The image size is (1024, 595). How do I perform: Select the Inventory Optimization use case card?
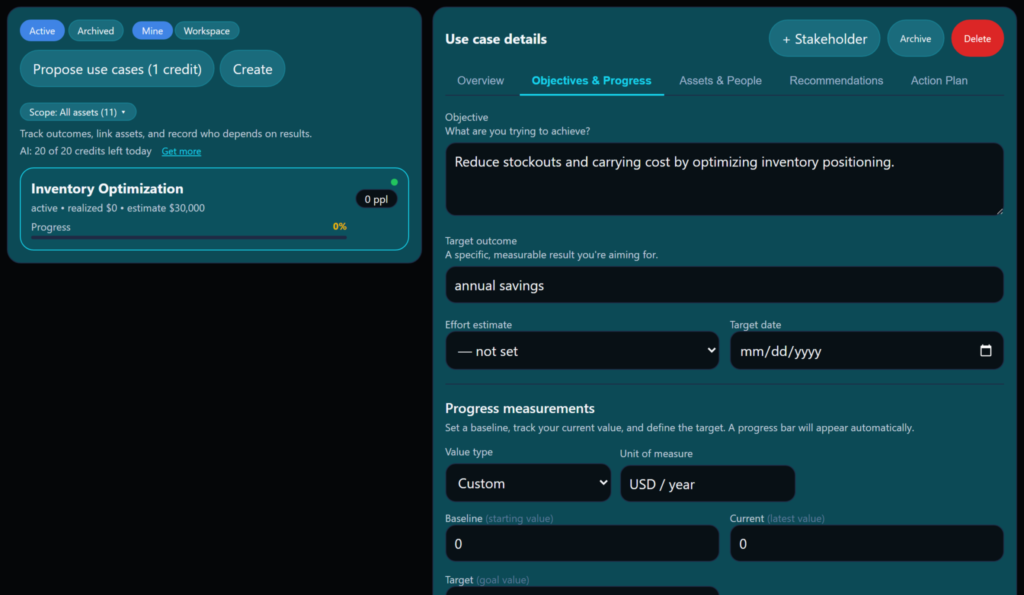coord(214,209)
